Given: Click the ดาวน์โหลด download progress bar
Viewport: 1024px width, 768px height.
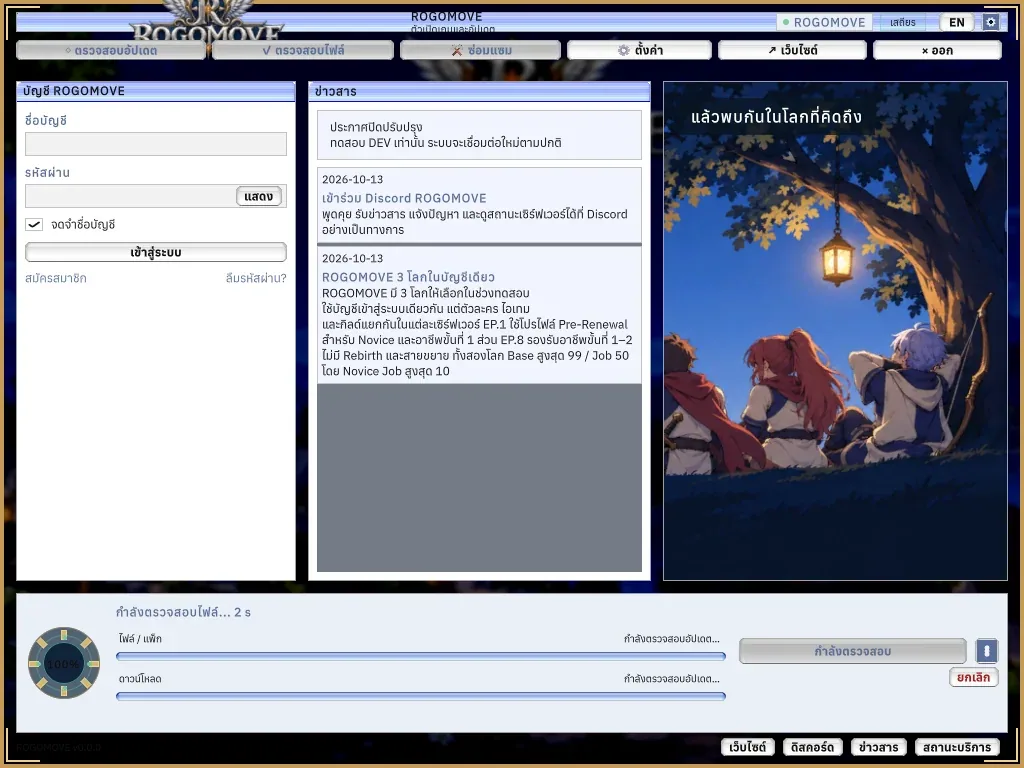Looking at the screenshot, I should (x=421, y=696).
